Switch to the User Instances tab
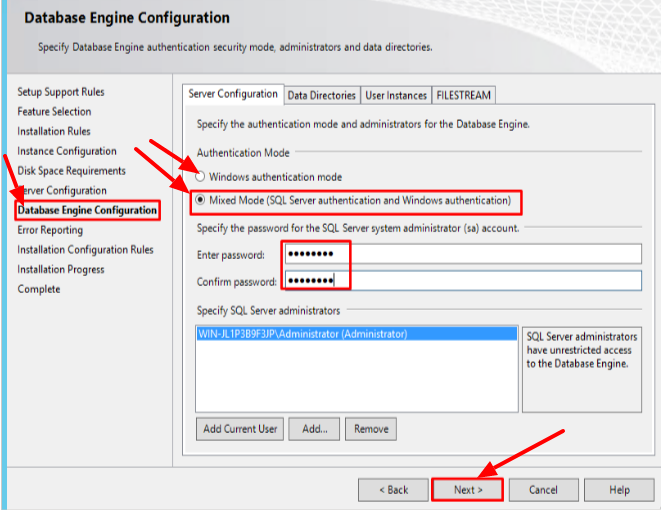The image size is (665, 510). coord(396,95)
